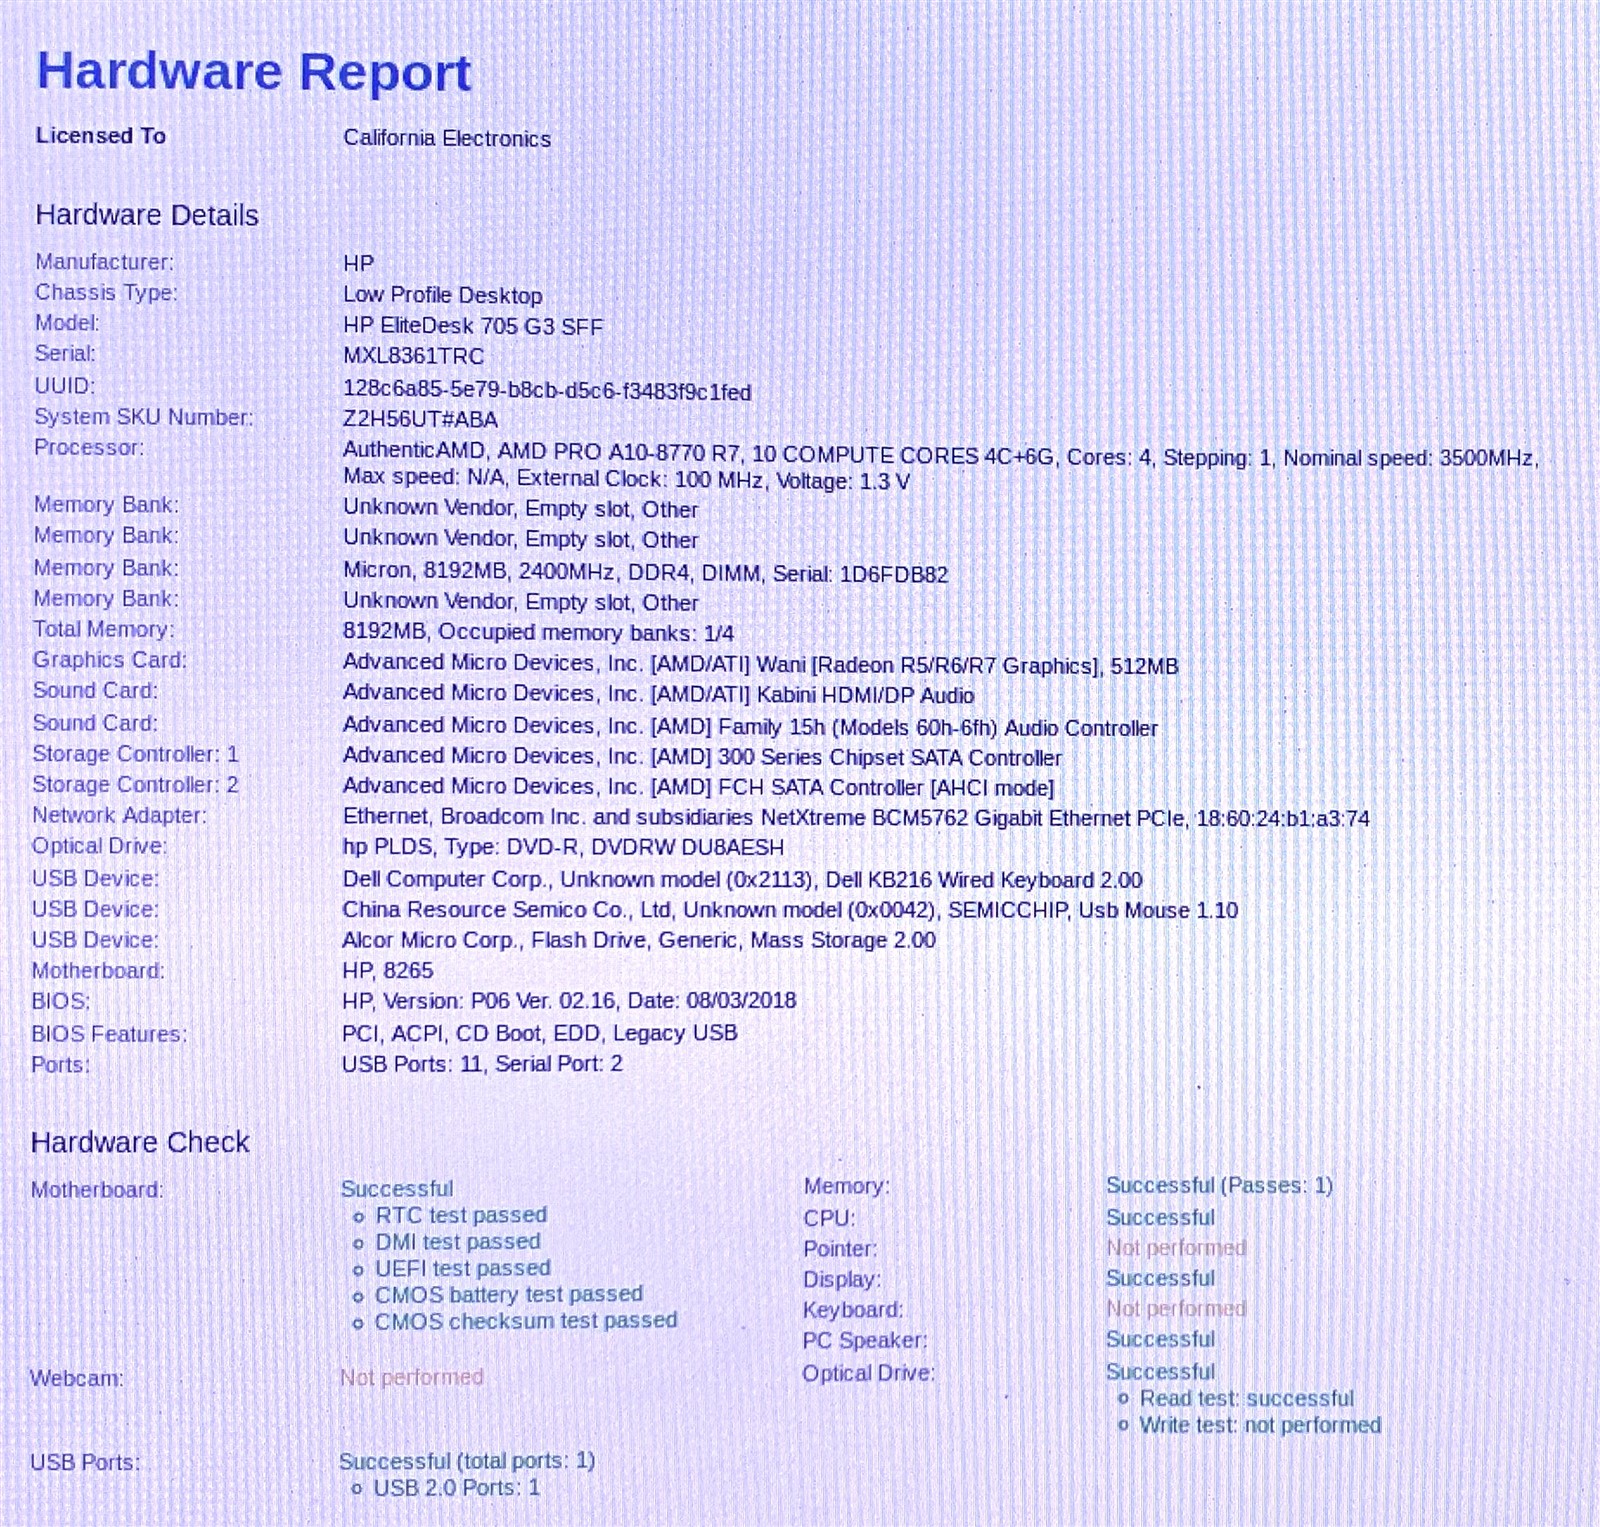The width and height of the screenshot is (1600, 1527).
Task: Click the CPU Successful status
Action: point(1160,1218)
